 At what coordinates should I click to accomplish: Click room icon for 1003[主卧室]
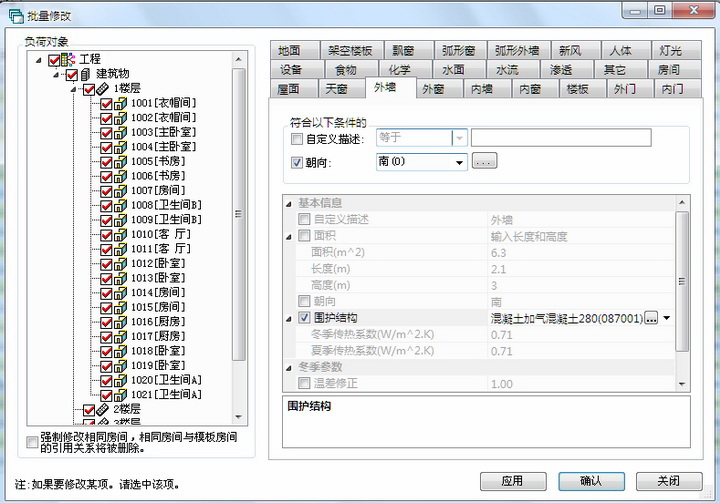coord(120,133)
